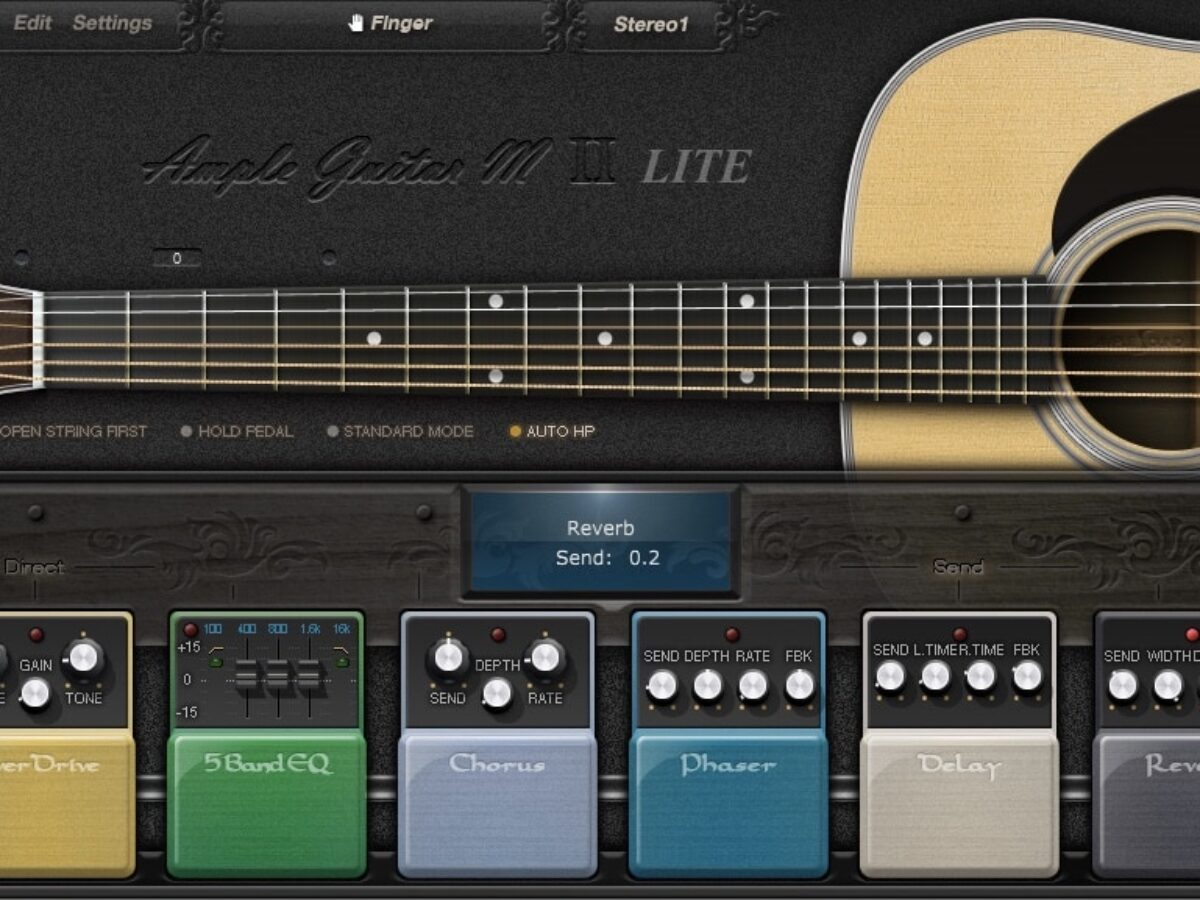This screenshot has width=1200, height=900.
Task: Open the Edit menu
Action: 33,22
